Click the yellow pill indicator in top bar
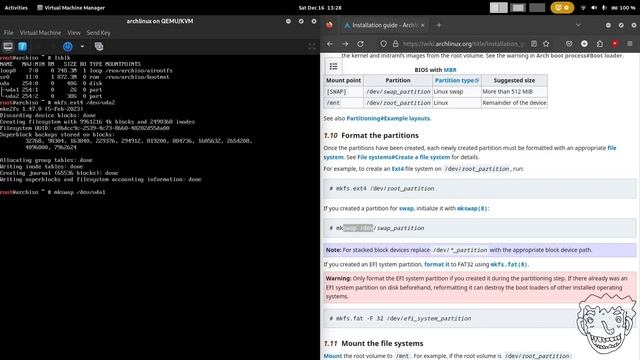This screenshot has width=640, height=360. tap(562, 7)
